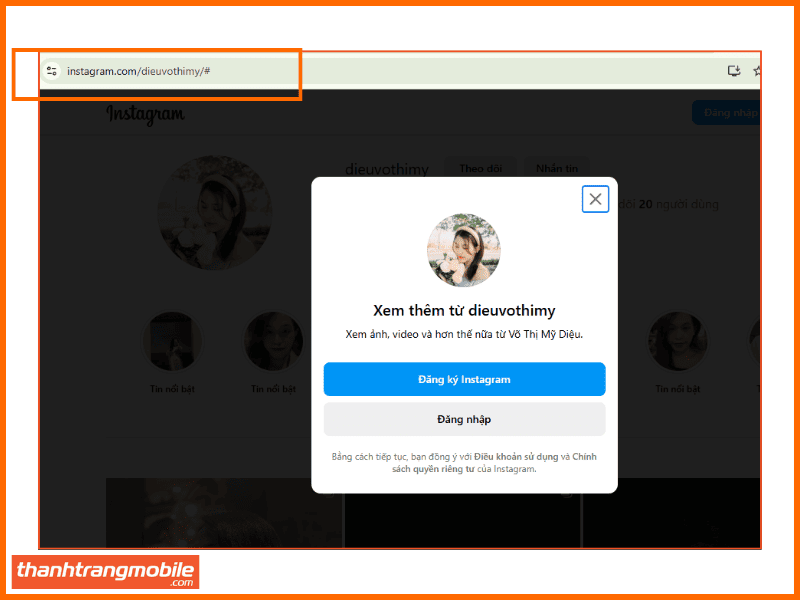800x600 pixels.
Task: Click the Đăng nhập button in the dialog
Action: [x=464, y=419]
